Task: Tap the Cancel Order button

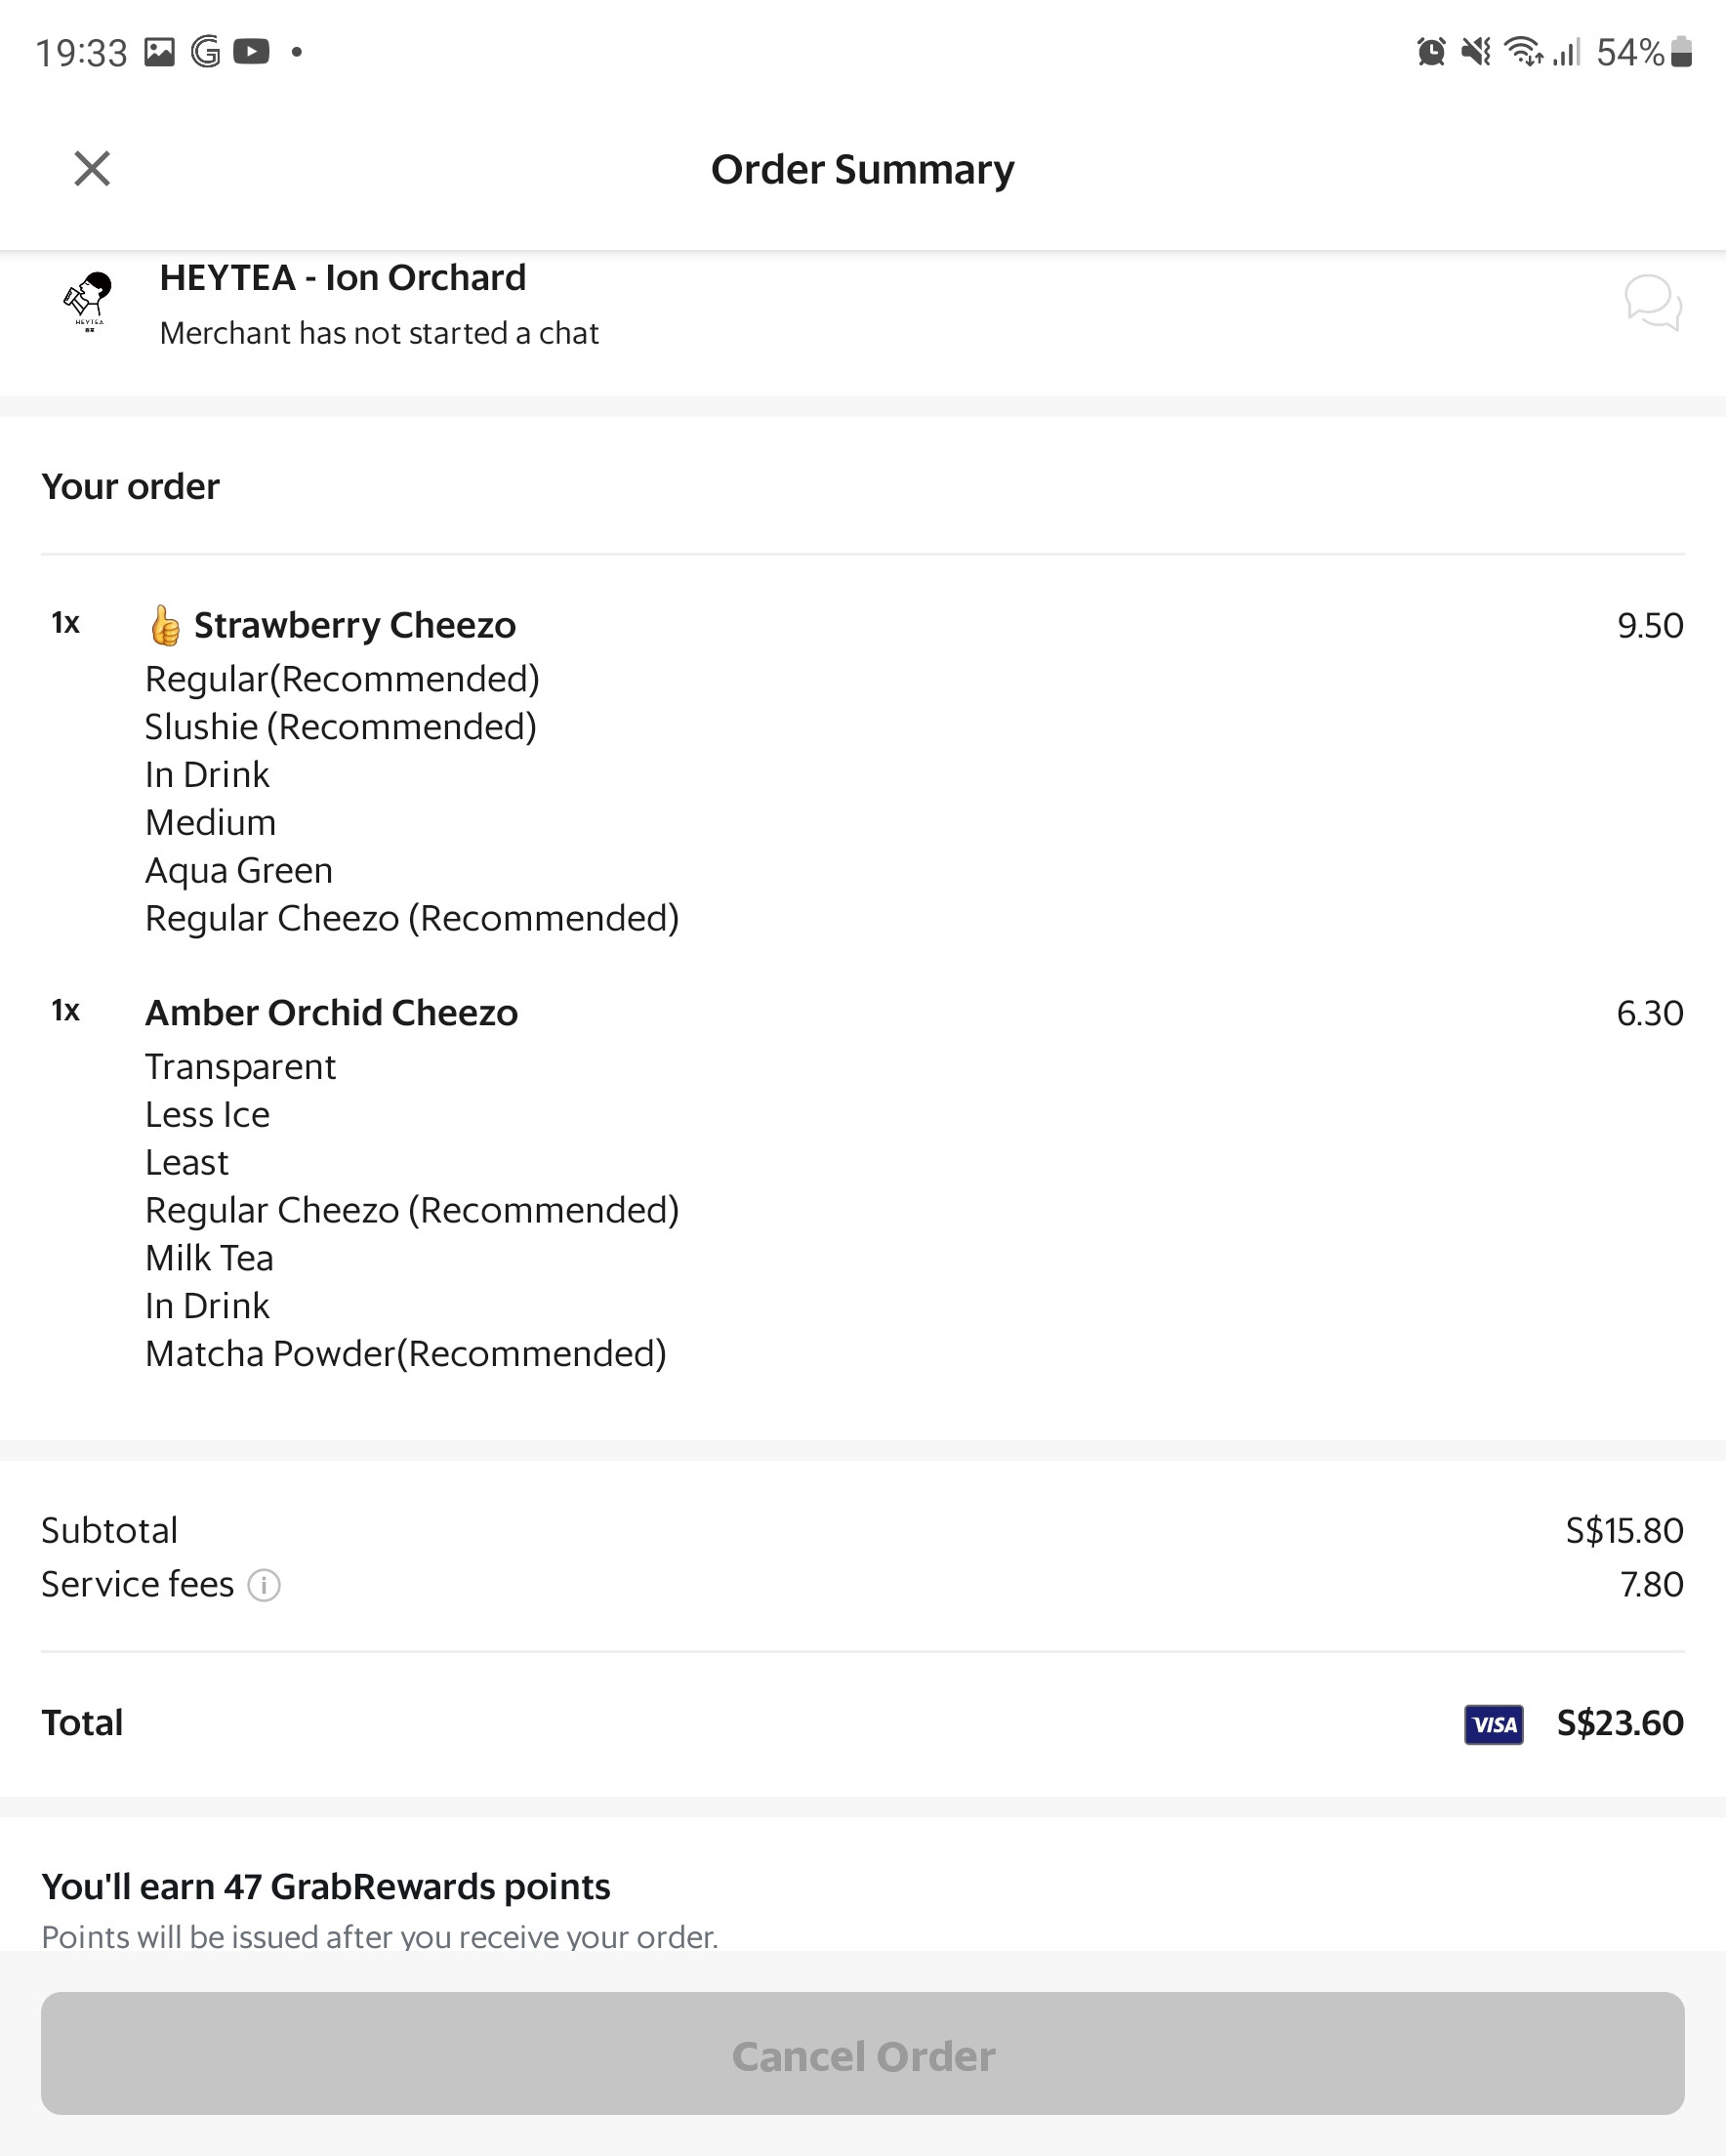Action: coord(863,2055)
